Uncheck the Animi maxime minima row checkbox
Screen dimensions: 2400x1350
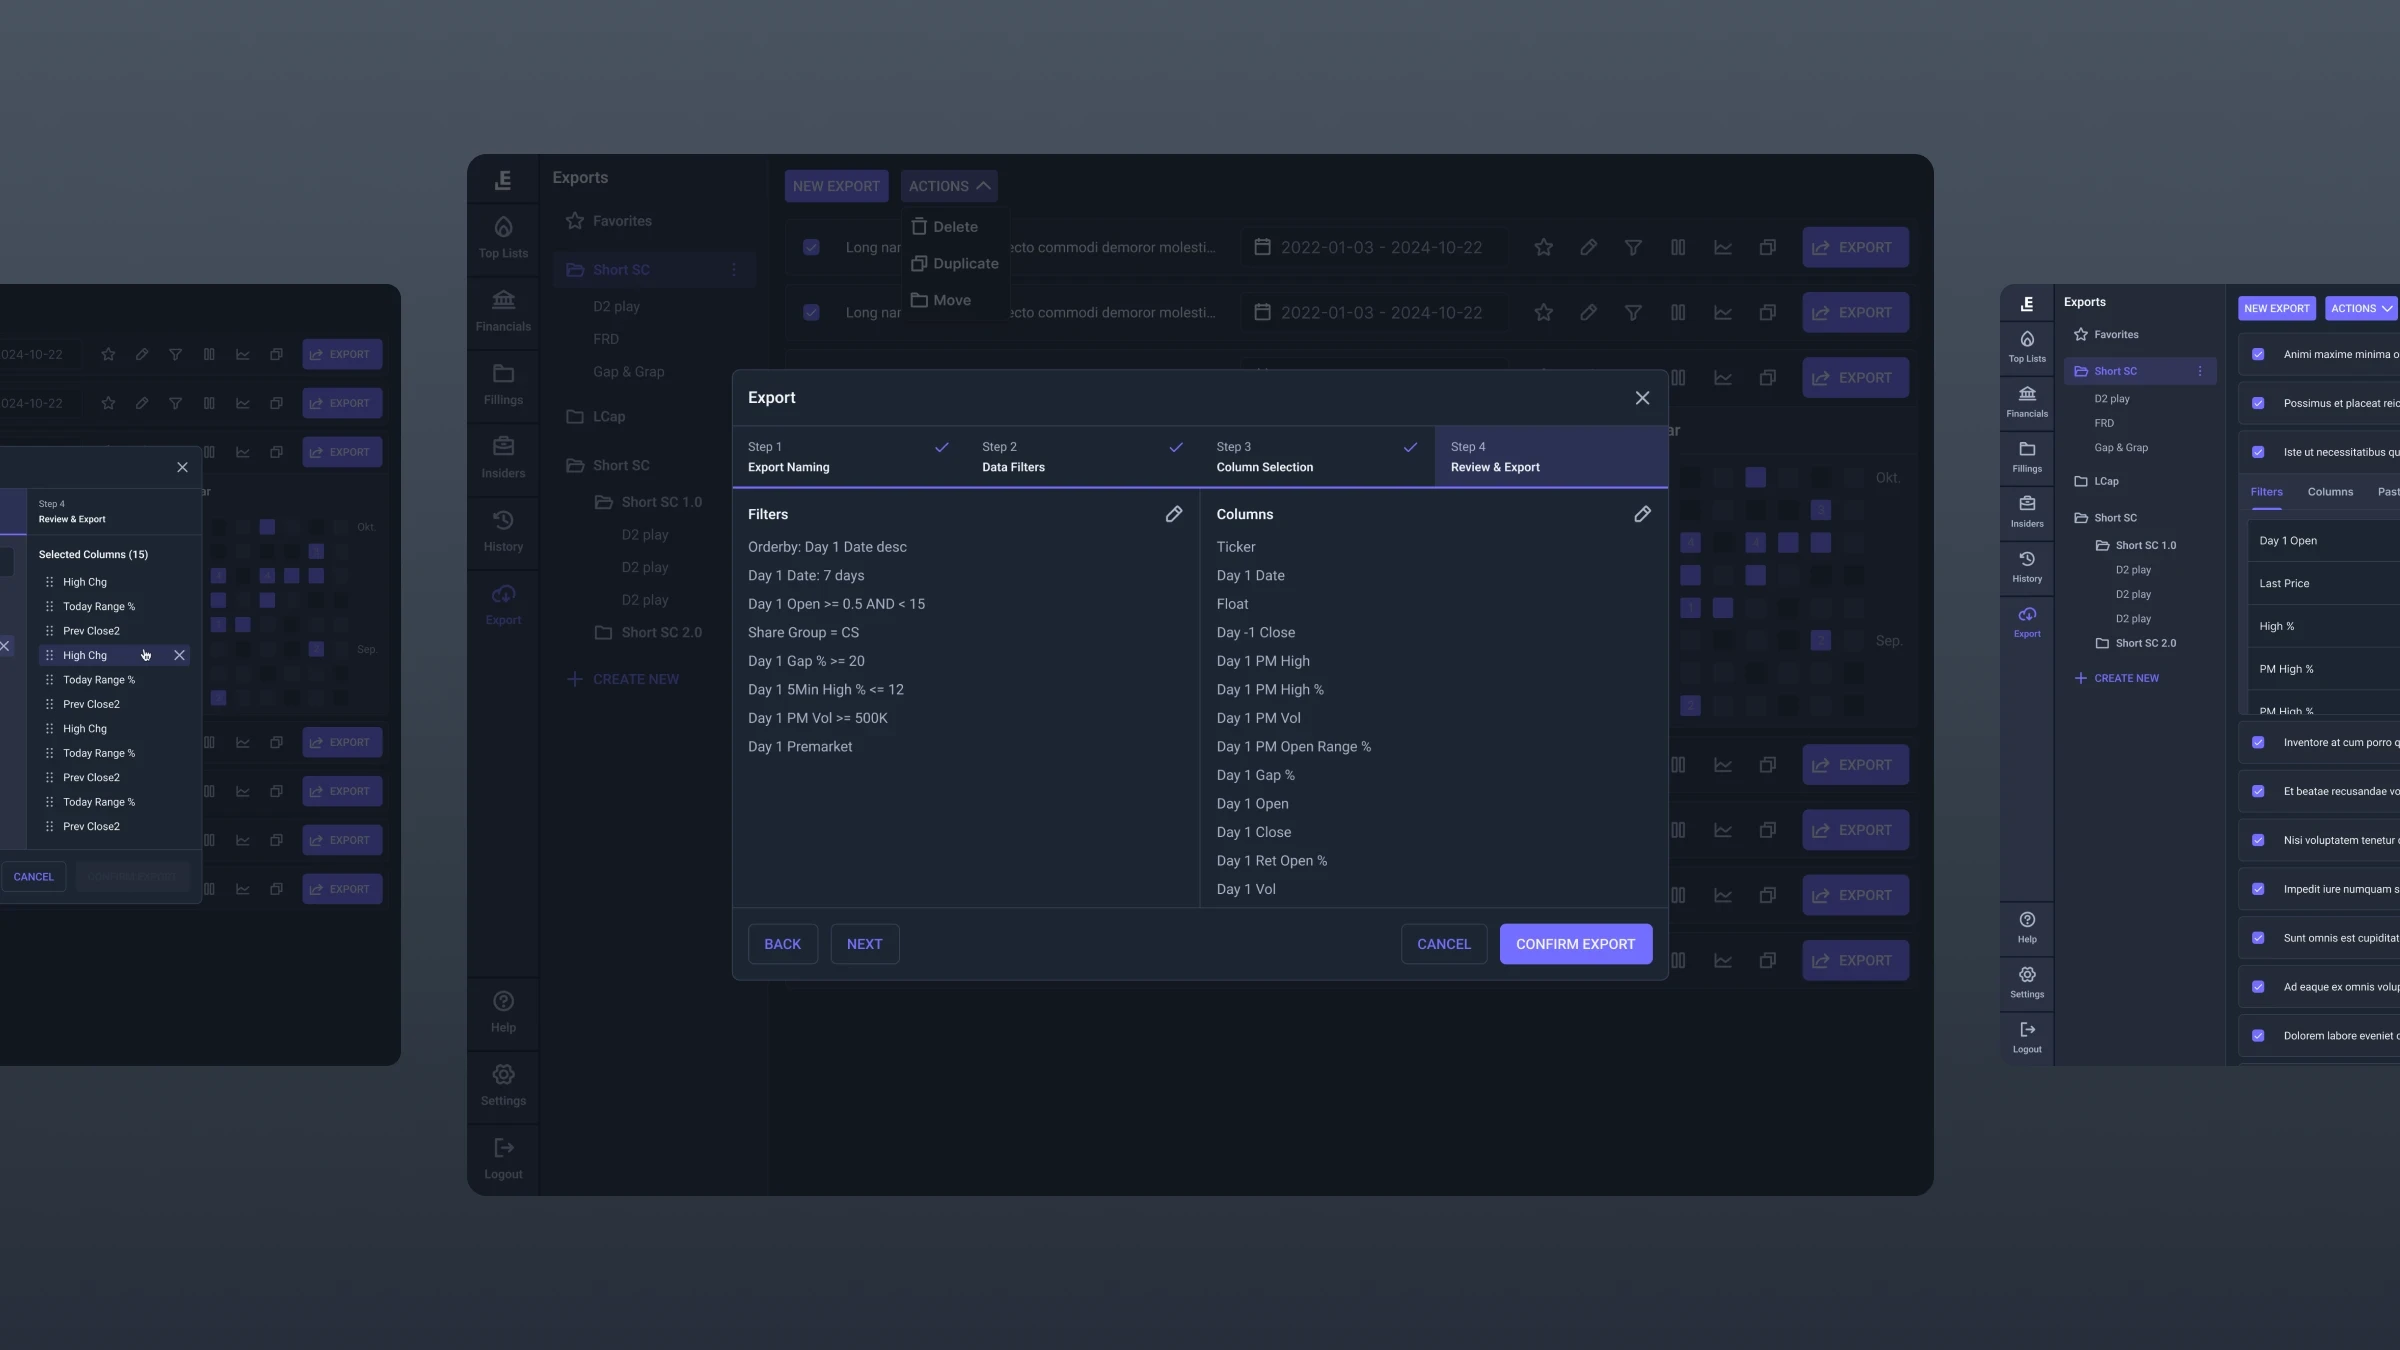(x=2258, y=354)
